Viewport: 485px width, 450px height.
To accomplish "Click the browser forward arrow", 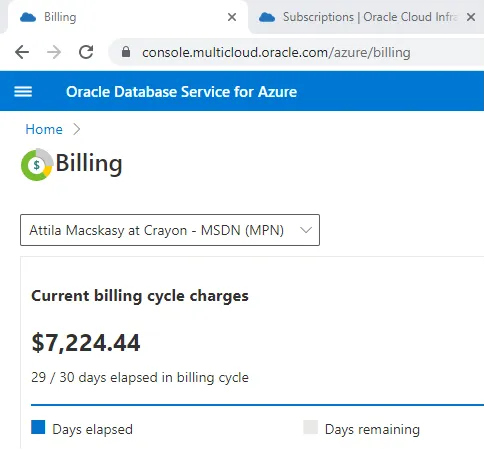I will (x=54, y=52).
